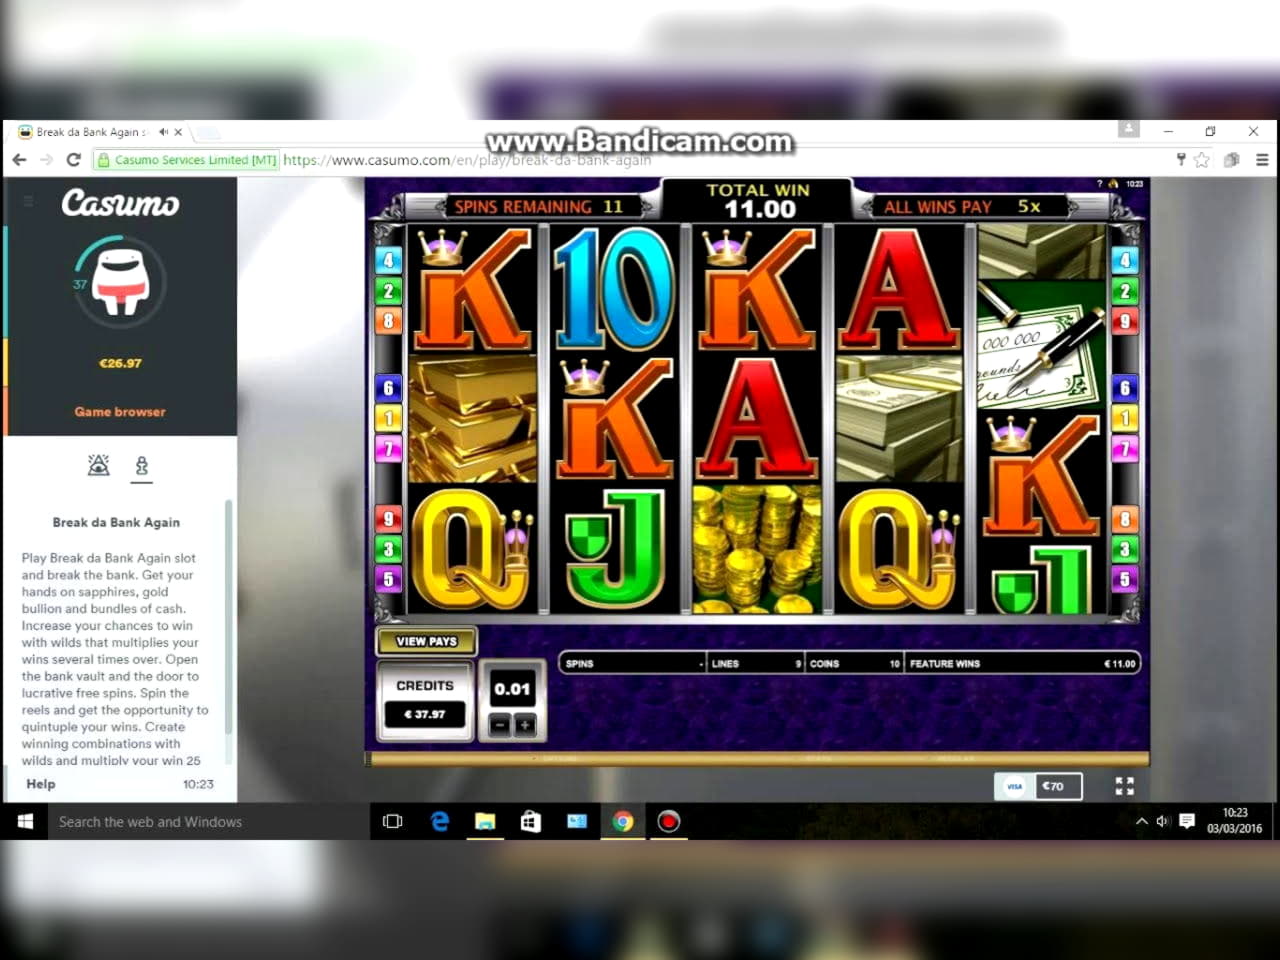Click the 0.01 coin value display
Screen dimensions: 1280x960
512,689
